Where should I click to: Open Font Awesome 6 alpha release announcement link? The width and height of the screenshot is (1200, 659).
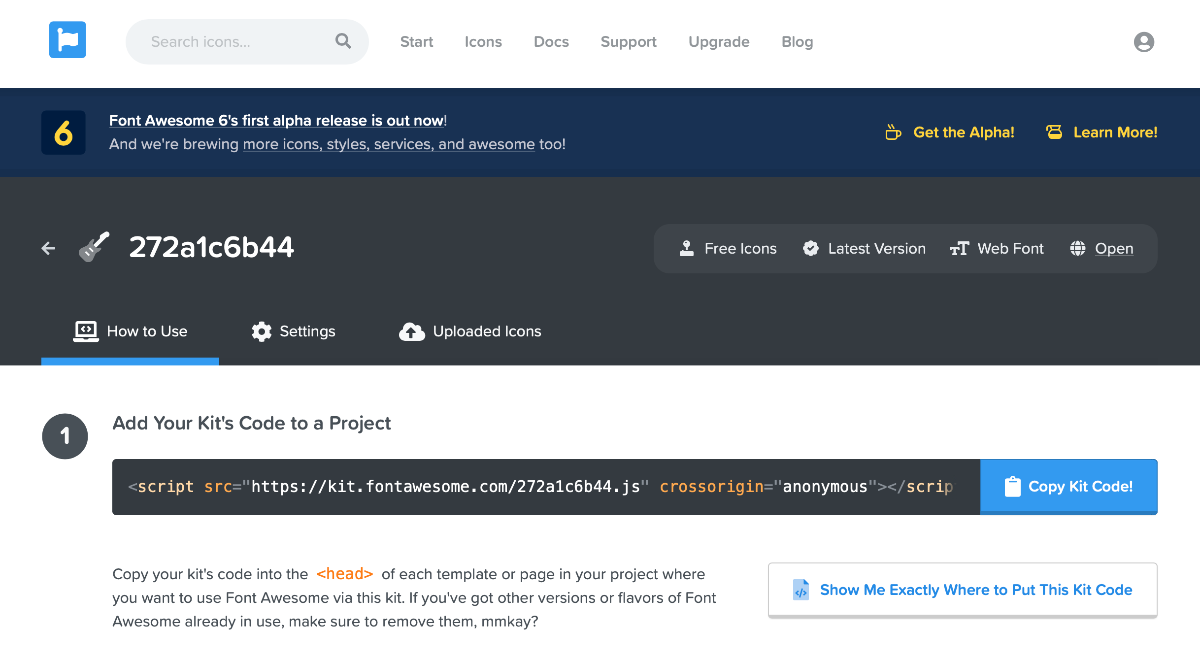tap(276, 120)
